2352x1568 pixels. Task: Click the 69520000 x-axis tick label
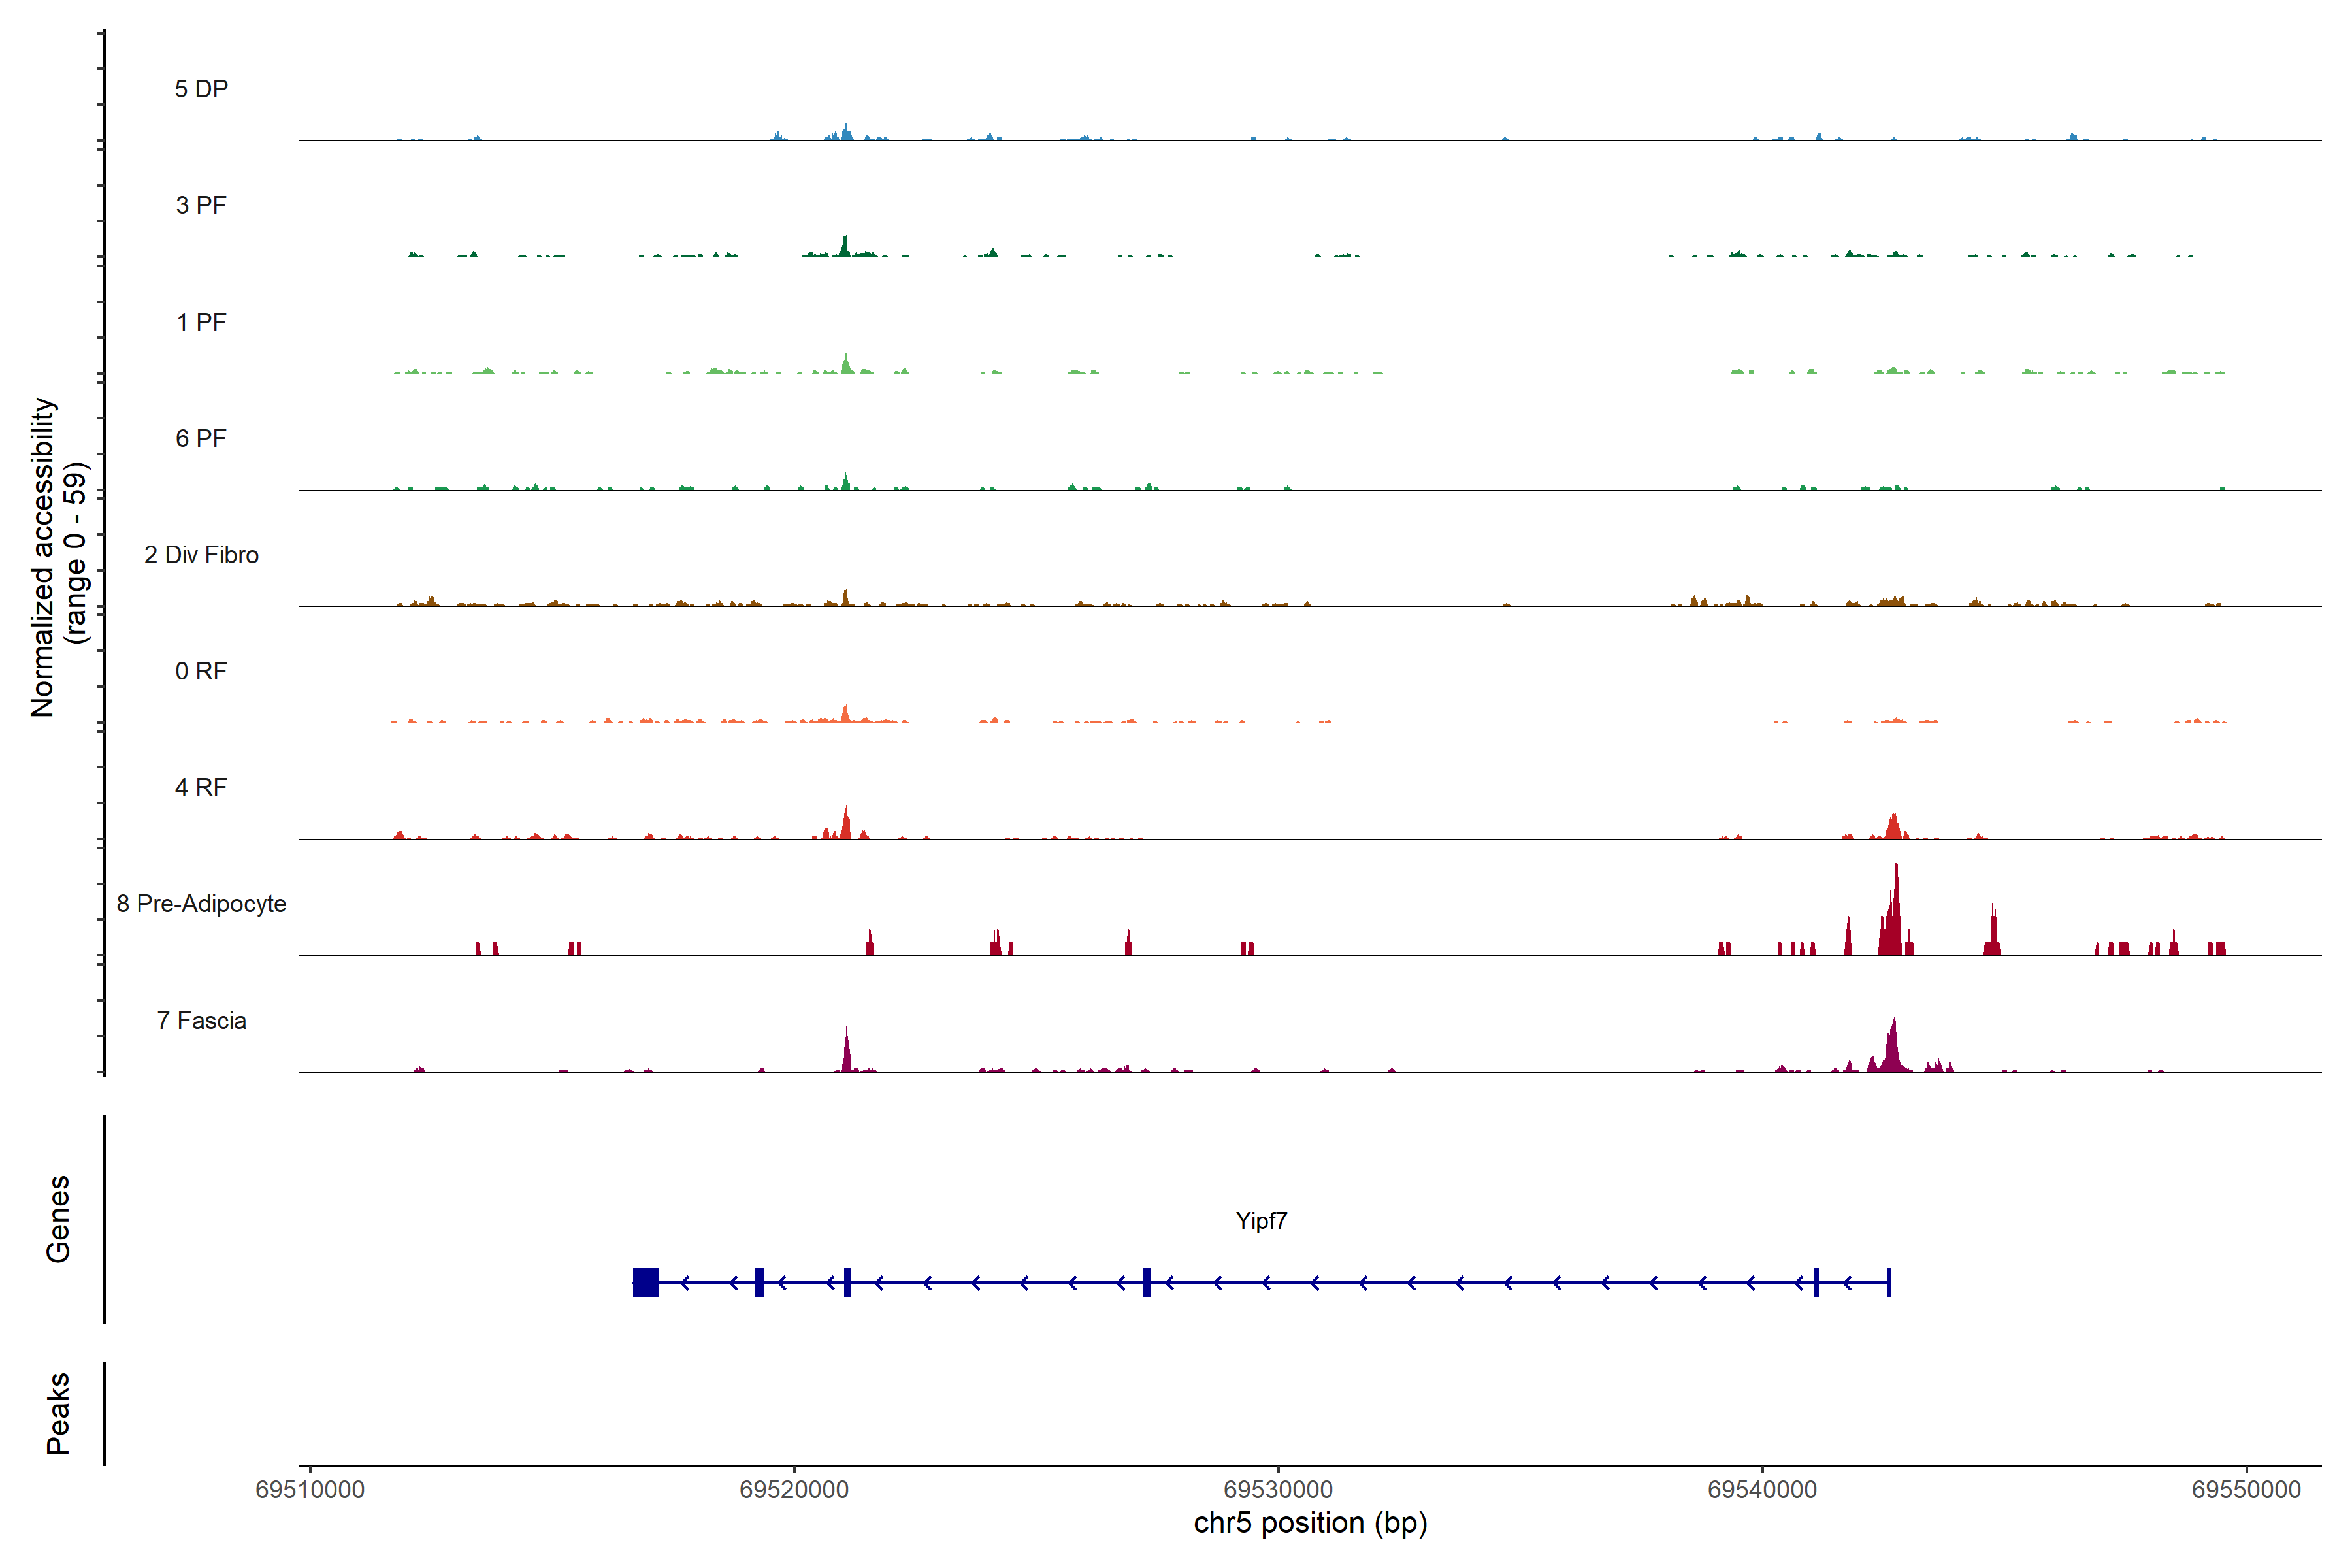794,1490
